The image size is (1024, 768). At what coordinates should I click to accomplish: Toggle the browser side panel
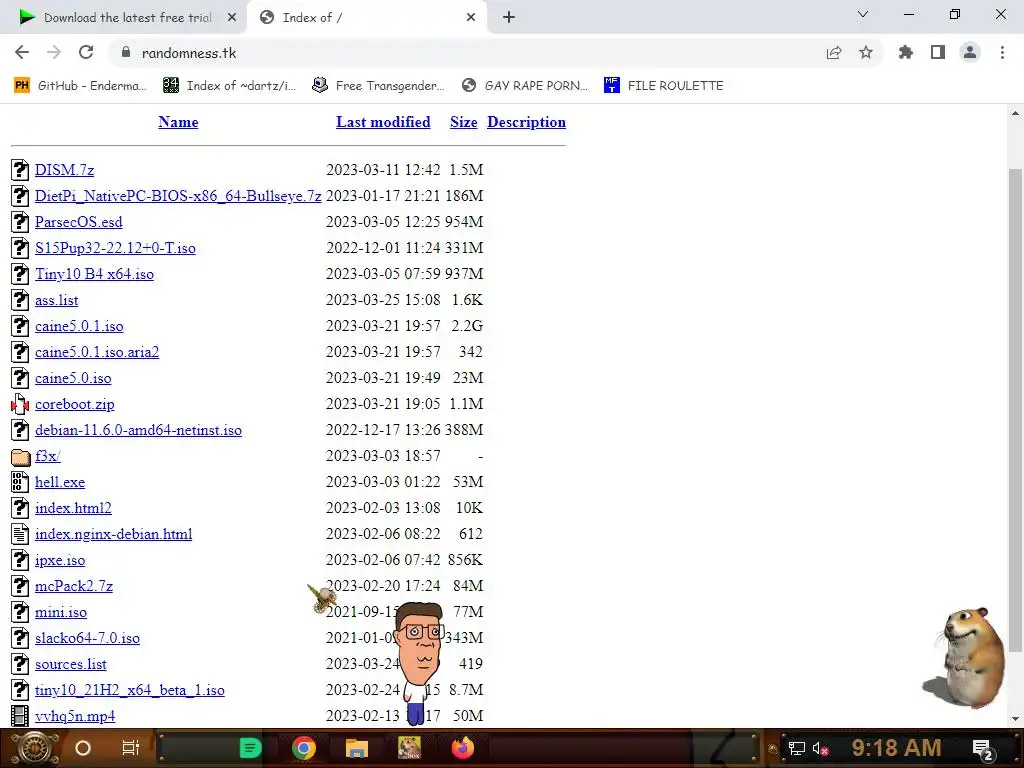(938, 53)
